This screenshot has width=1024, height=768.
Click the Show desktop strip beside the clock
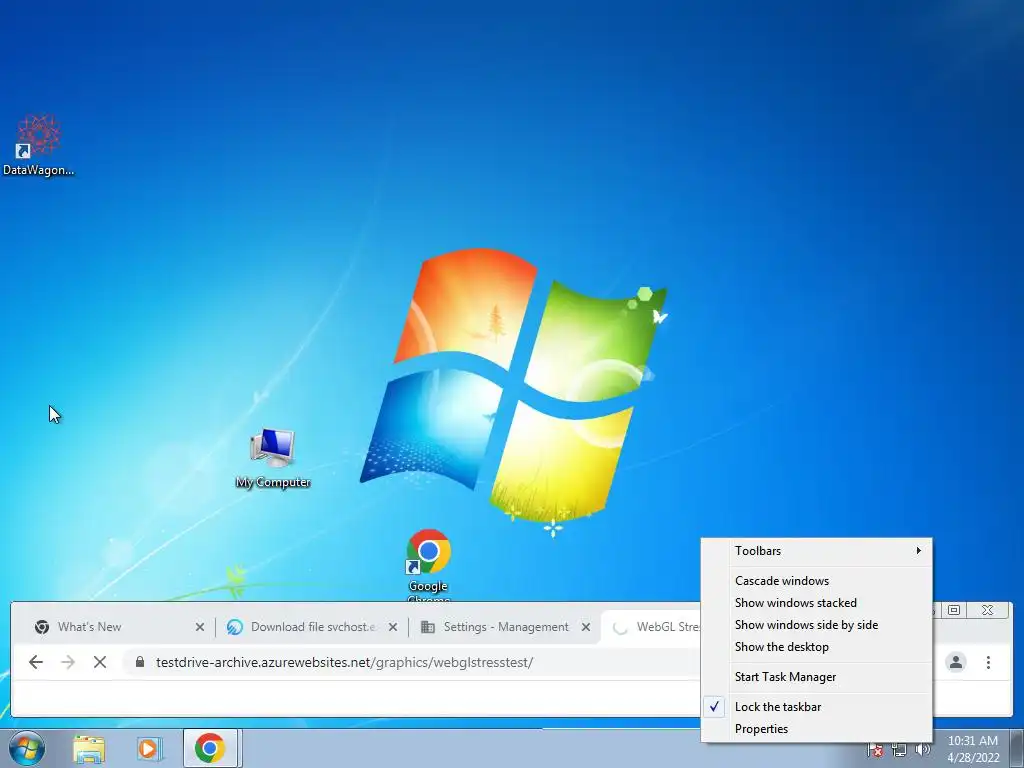1017,748
